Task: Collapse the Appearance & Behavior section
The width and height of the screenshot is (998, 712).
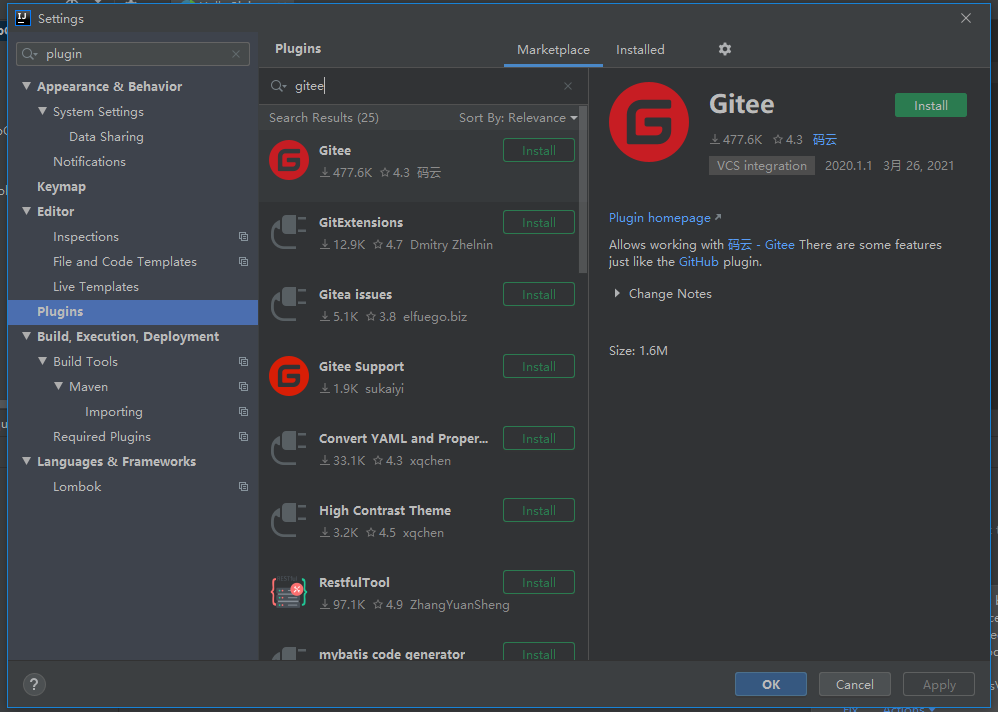Action: (x=26, y=86)
